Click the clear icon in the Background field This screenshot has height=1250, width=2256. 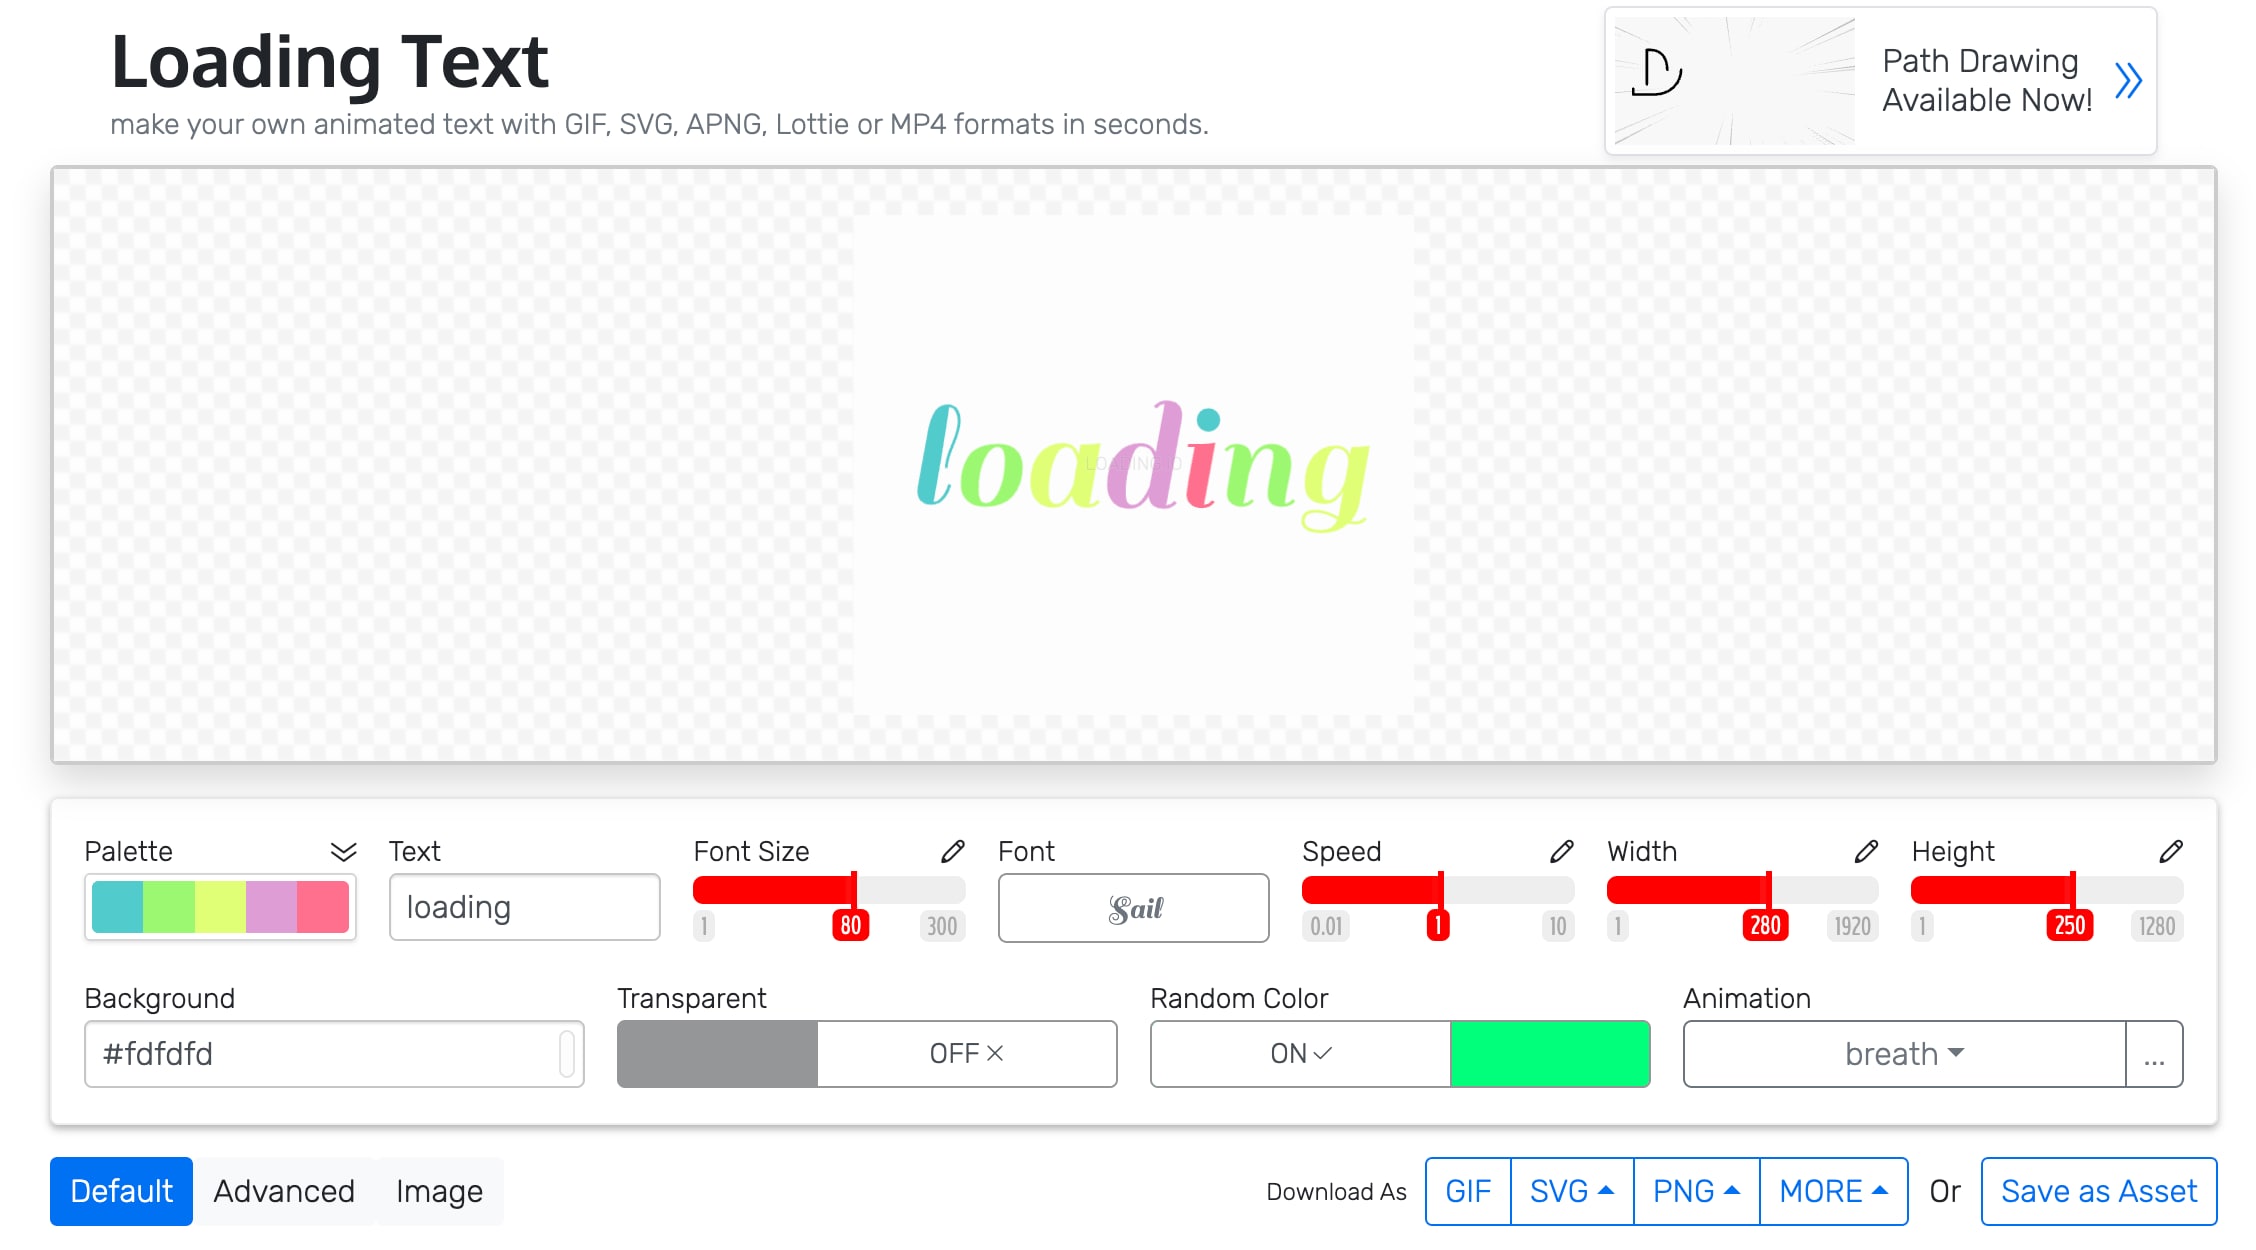[566, 1053]
